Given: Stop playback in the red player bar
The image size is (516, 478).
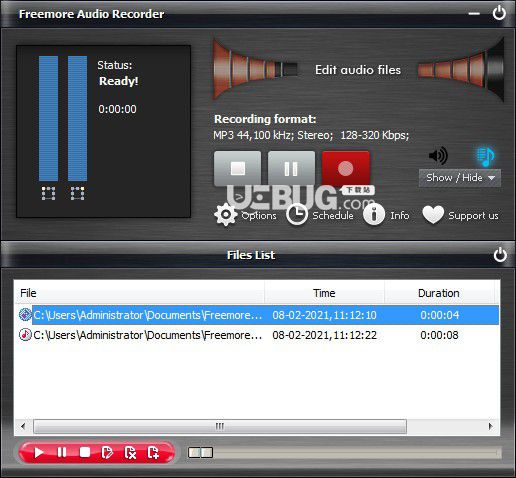Looking at the screenshot, I should pyautogui.click(x=85, y=453).
